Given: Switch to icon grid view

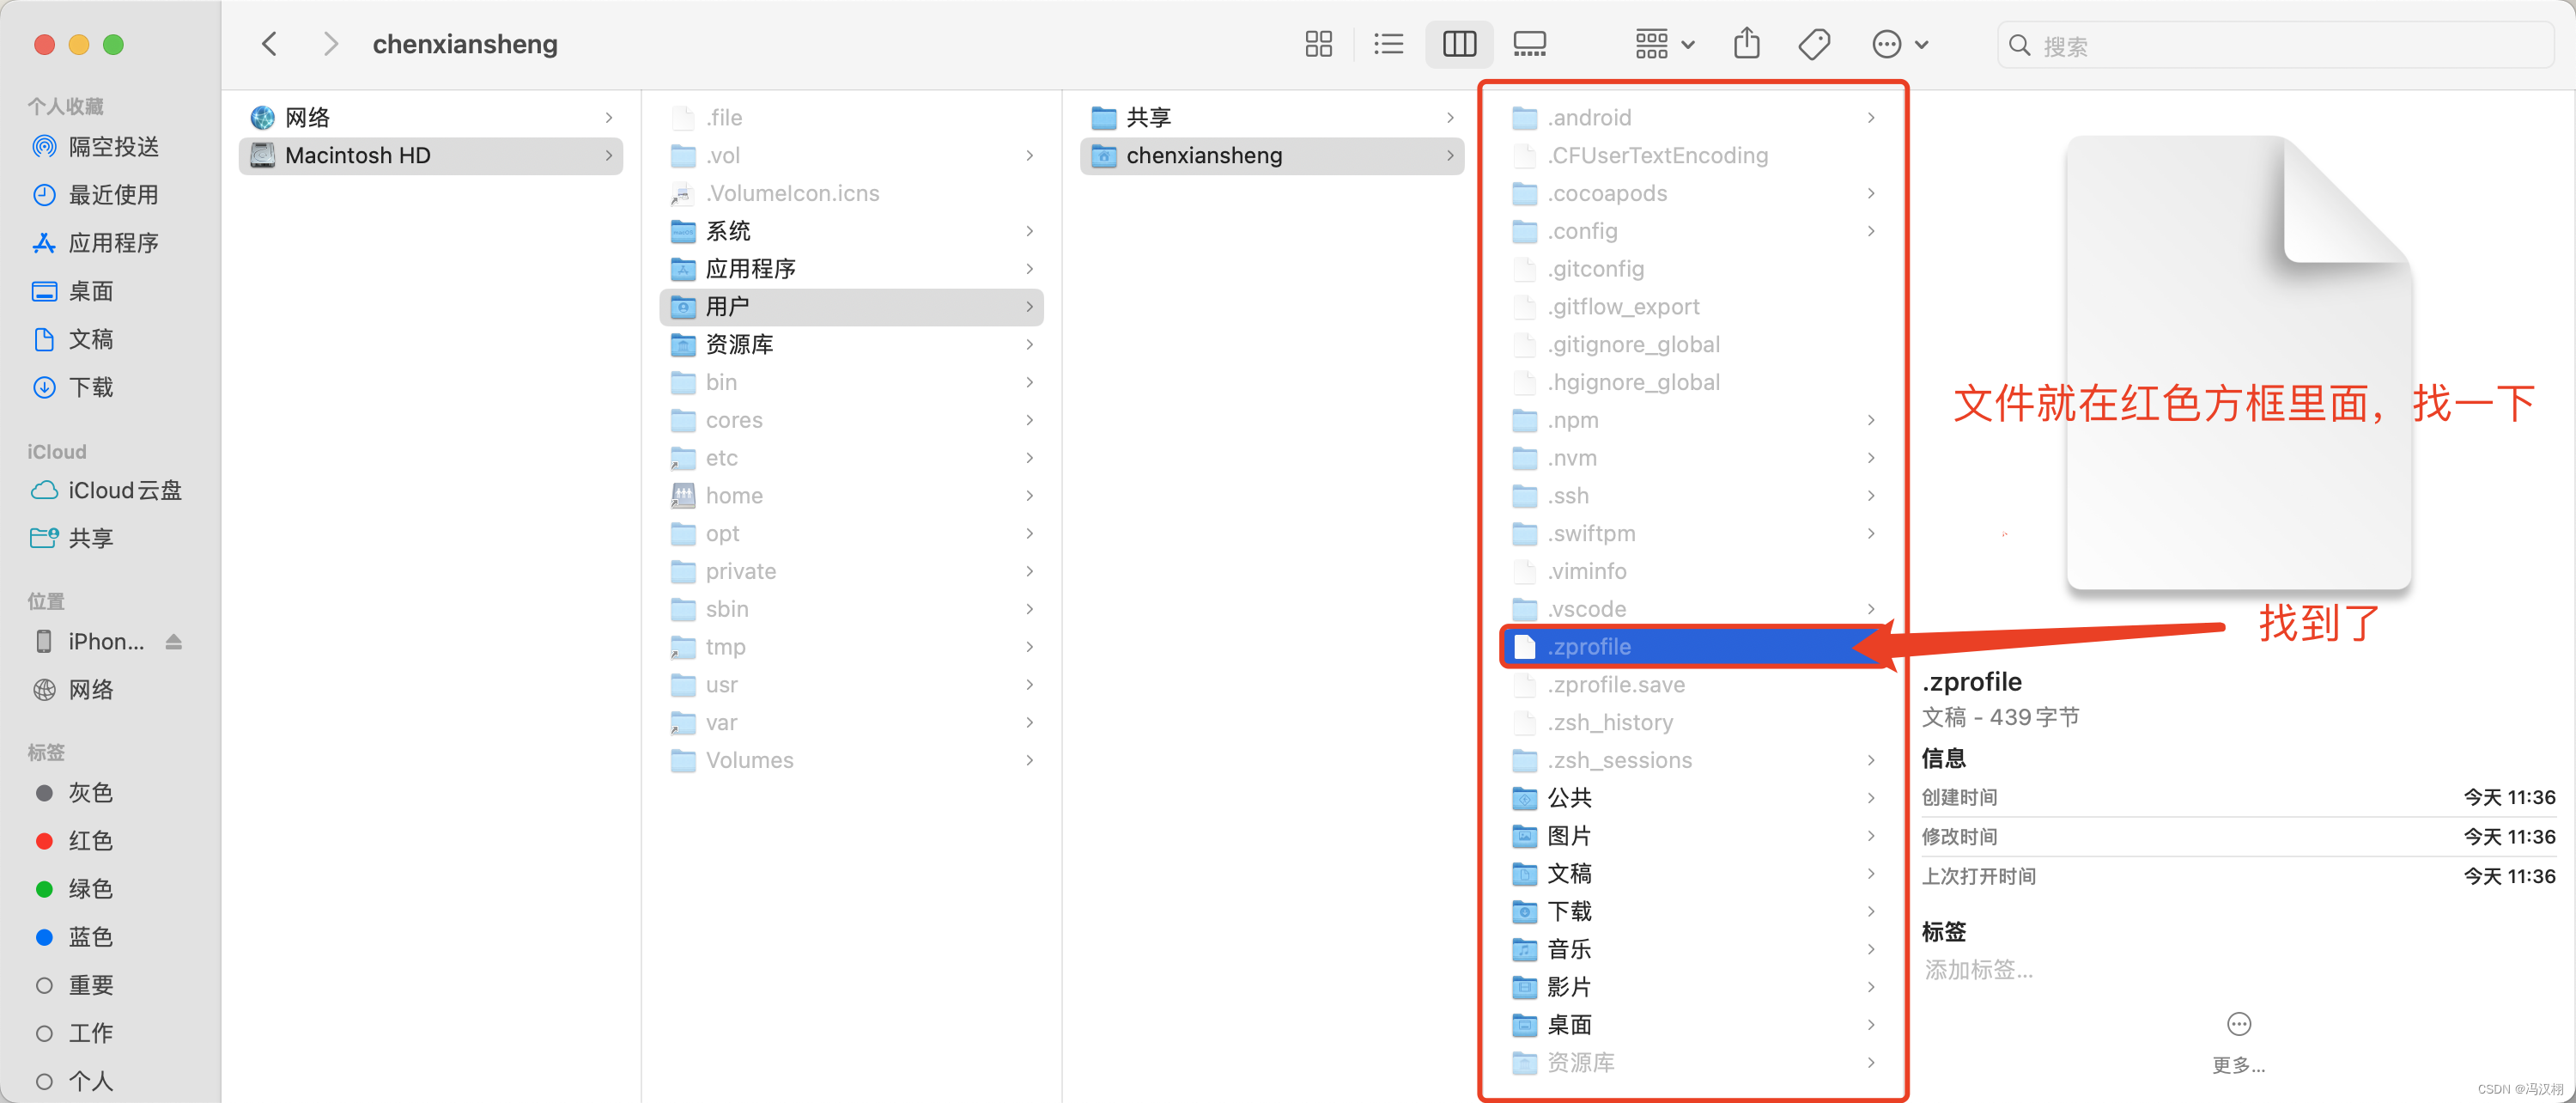Looking at the screenshot, I should click(1318, 44).
